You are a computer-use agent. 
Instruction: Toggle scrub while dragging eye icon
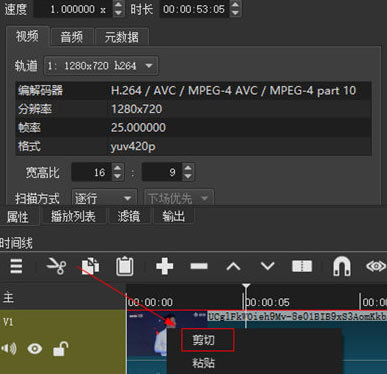[376, 266]
